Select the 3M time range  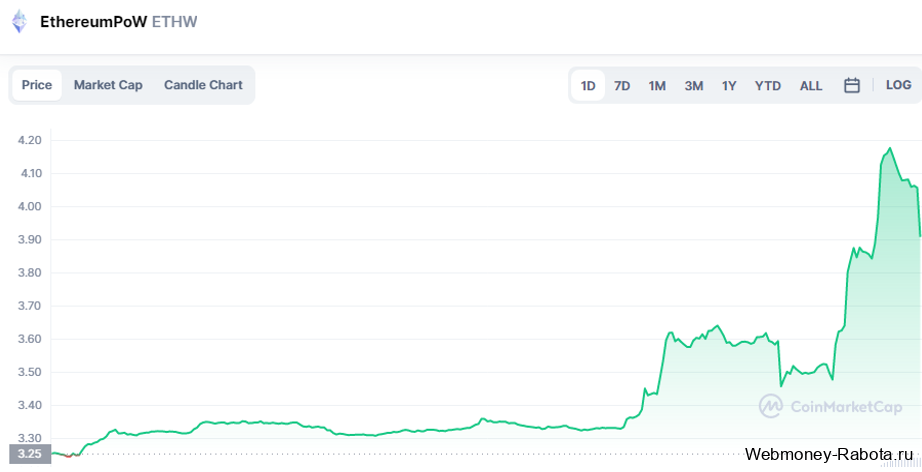694,86
